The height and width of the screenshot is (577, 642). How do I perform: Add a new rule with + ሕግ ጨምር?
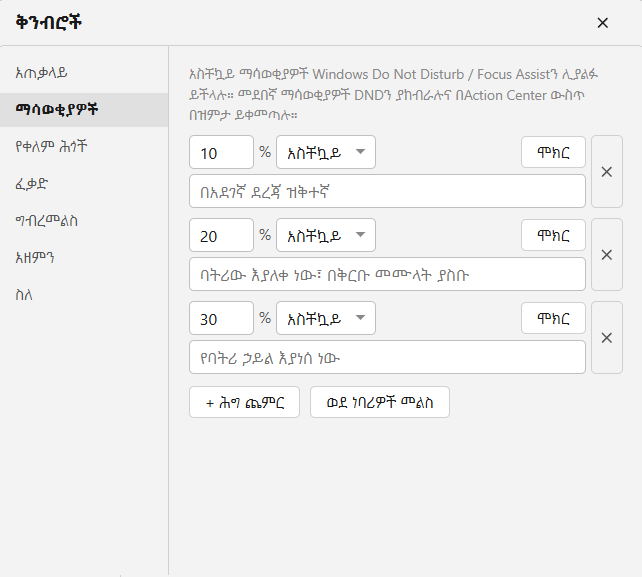[244, 402]
